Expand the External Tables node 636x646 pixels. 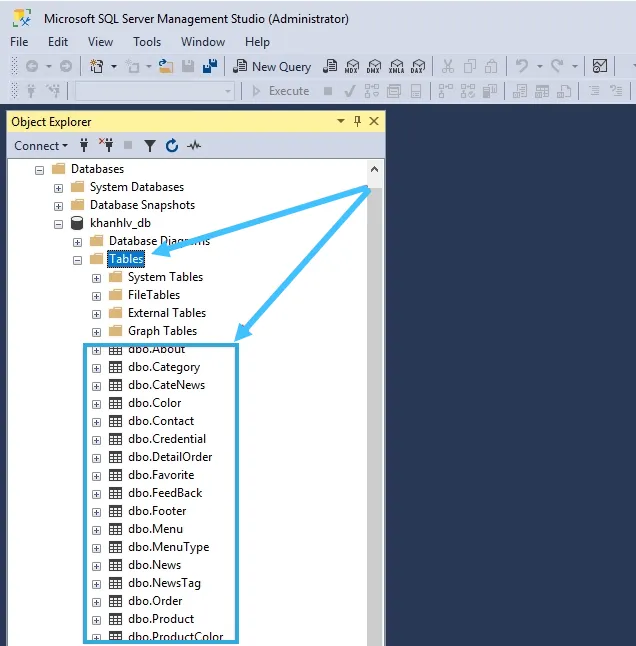pyautogui.click(x=96, y=314)
